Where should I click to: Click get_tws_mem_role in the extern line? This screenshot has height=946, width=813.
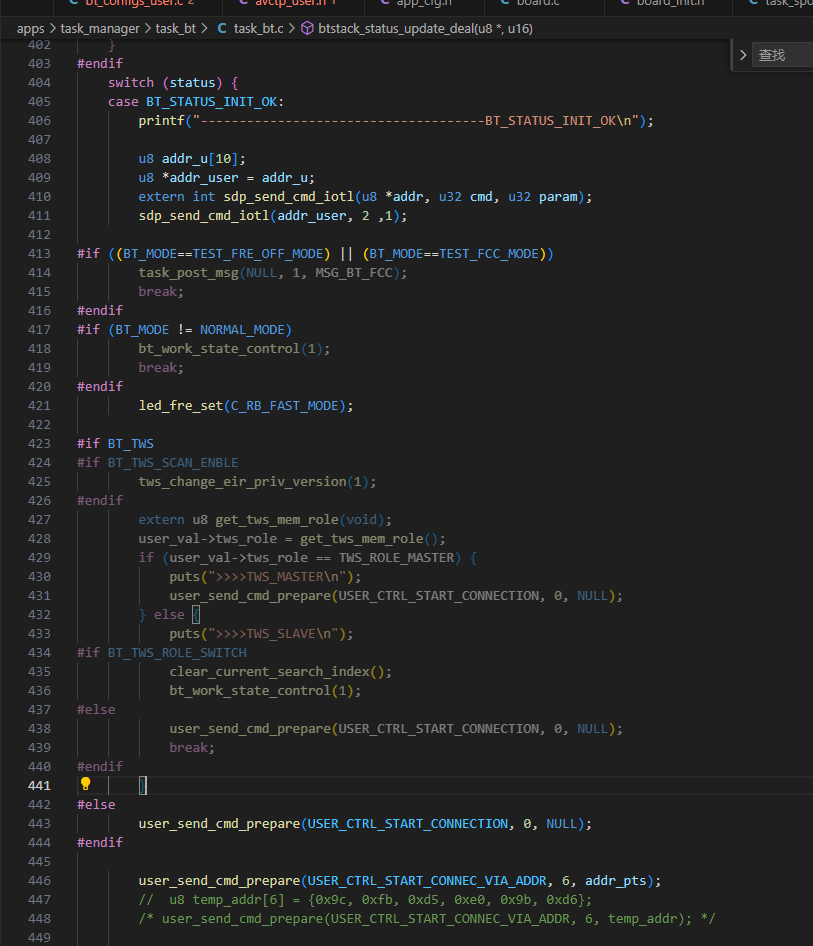(x=277, y=519)
